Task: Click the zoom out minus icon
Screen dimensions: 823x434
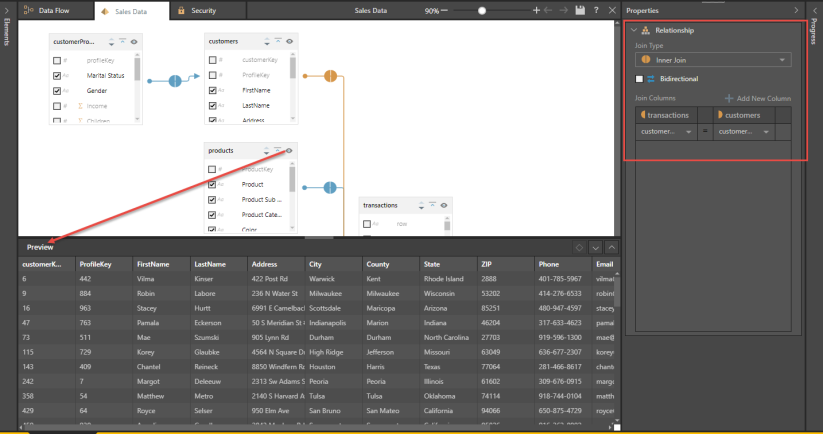Action: point(449,10)
